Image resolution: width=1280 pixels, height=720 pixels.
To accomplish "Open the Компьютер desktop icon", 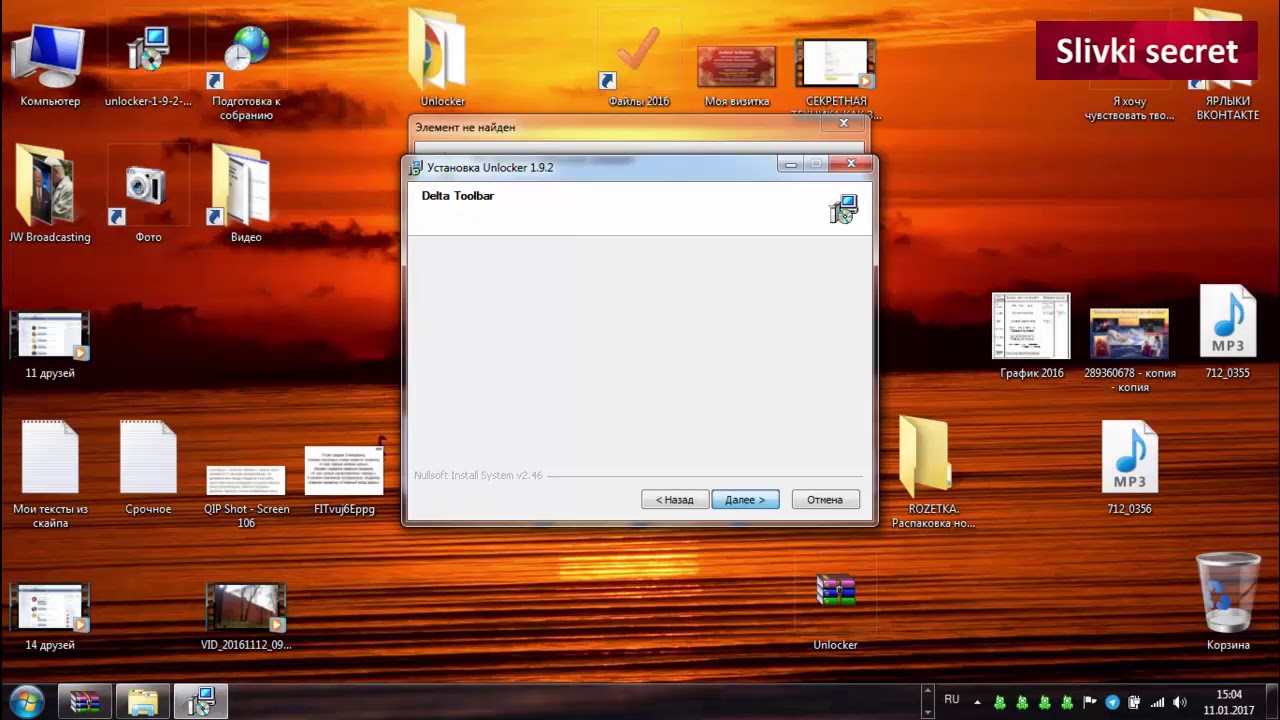I will (x=49, y=64).
